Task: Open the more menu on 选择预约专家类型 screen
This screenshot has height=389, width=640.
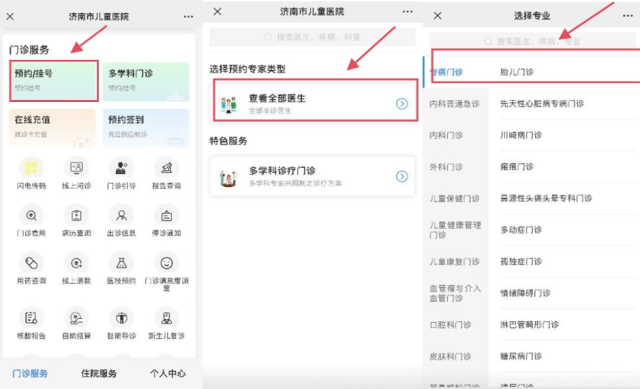Action: pyautogui.click(x=407, y=12)
